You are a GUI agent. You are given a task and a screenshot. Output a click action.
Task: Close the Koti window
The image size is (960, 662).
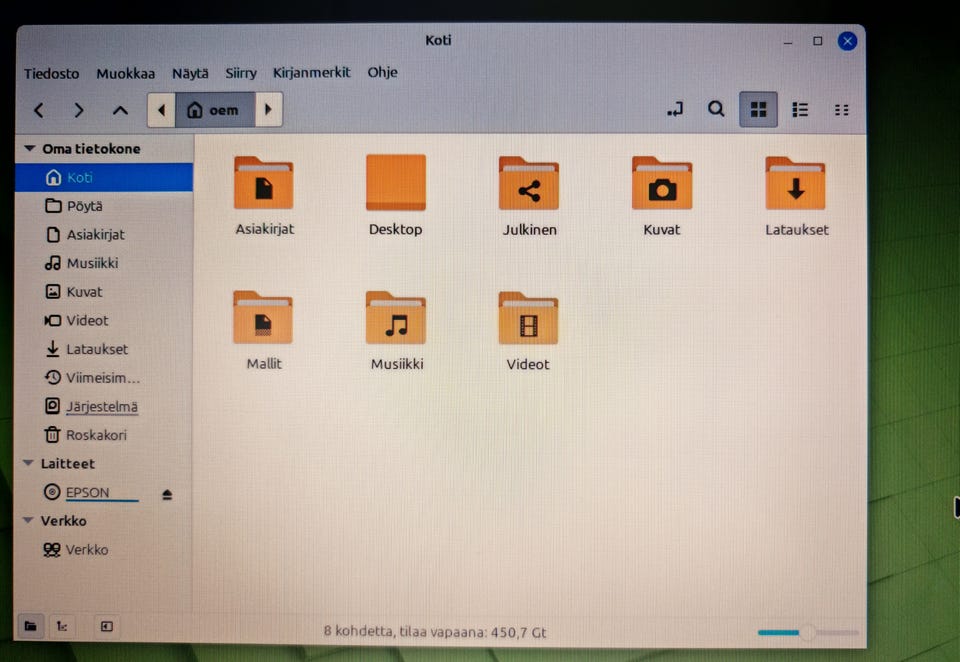point(847,41)
